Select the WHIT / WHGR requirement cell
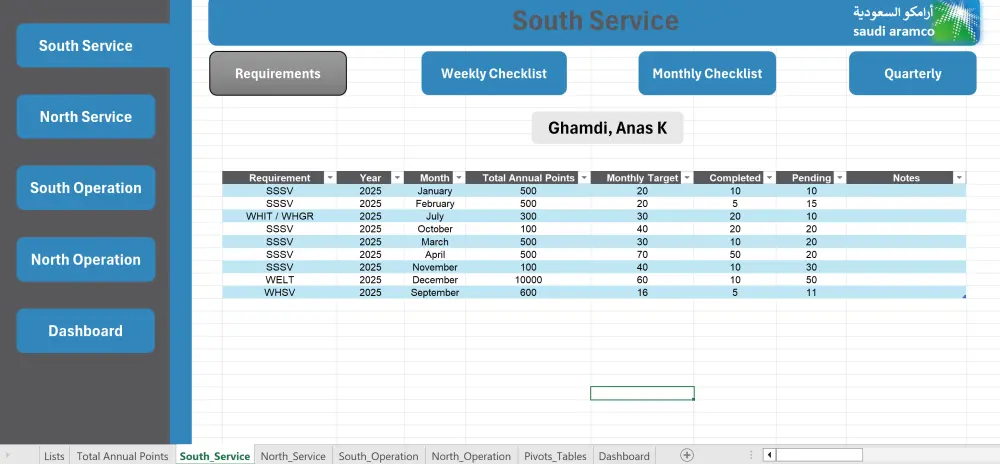The height and width of the screenshot is (464, 1000). (x=279, y=216)
